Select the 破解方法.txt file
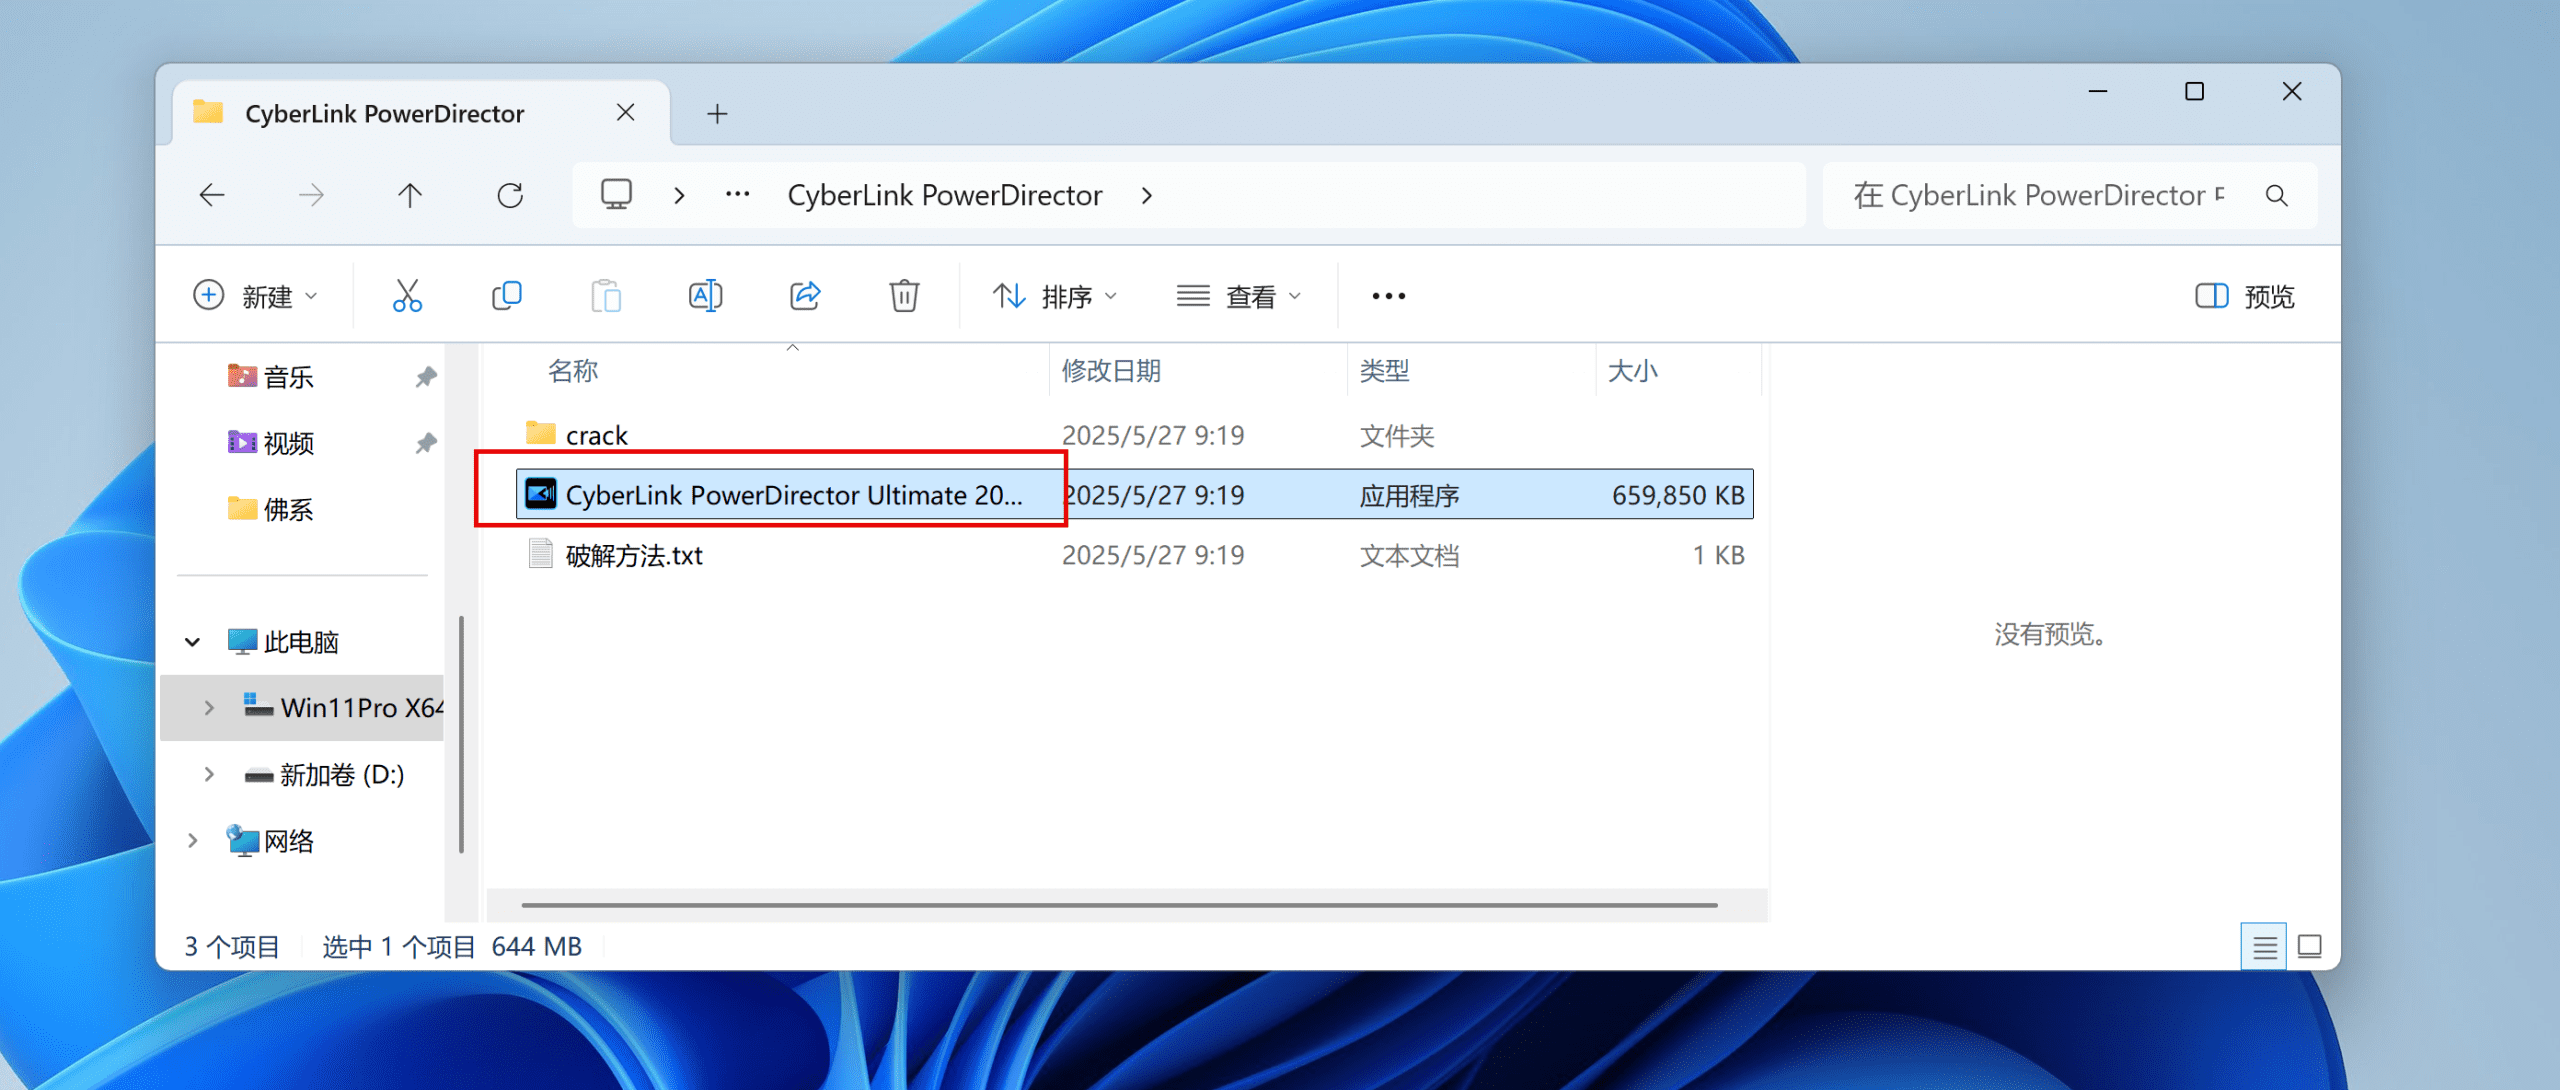This screenshot has width=2560, height=1090. (634, 555)
